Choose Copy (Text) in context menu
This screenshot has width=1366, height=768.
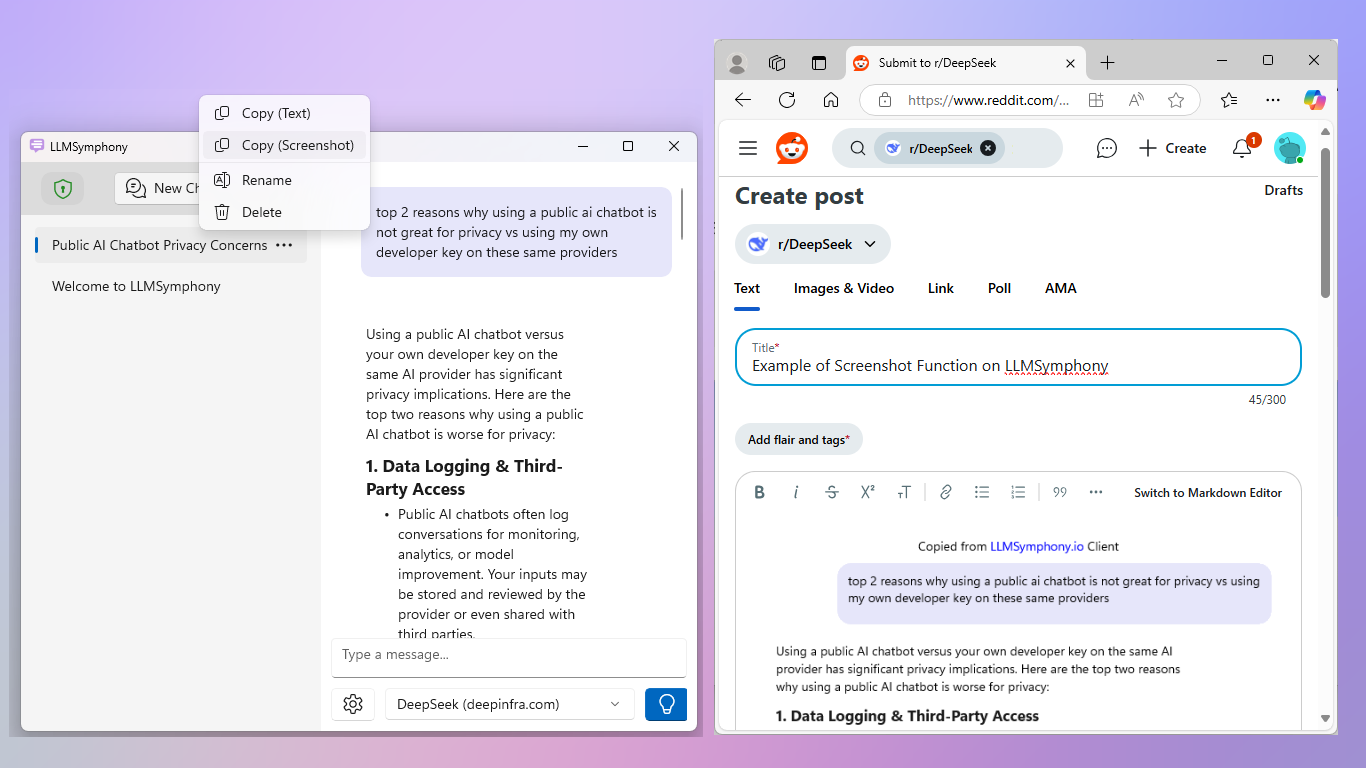(284, 113)
